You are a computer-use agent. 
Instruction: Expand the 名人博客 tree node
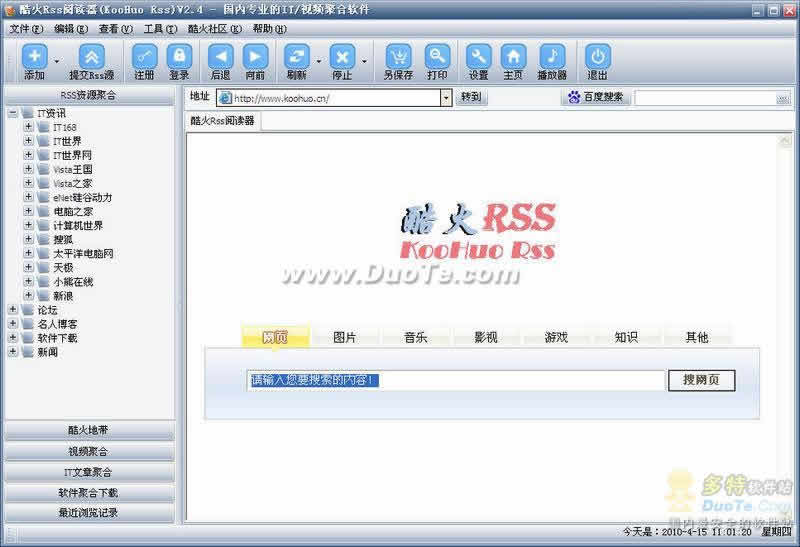13,324
